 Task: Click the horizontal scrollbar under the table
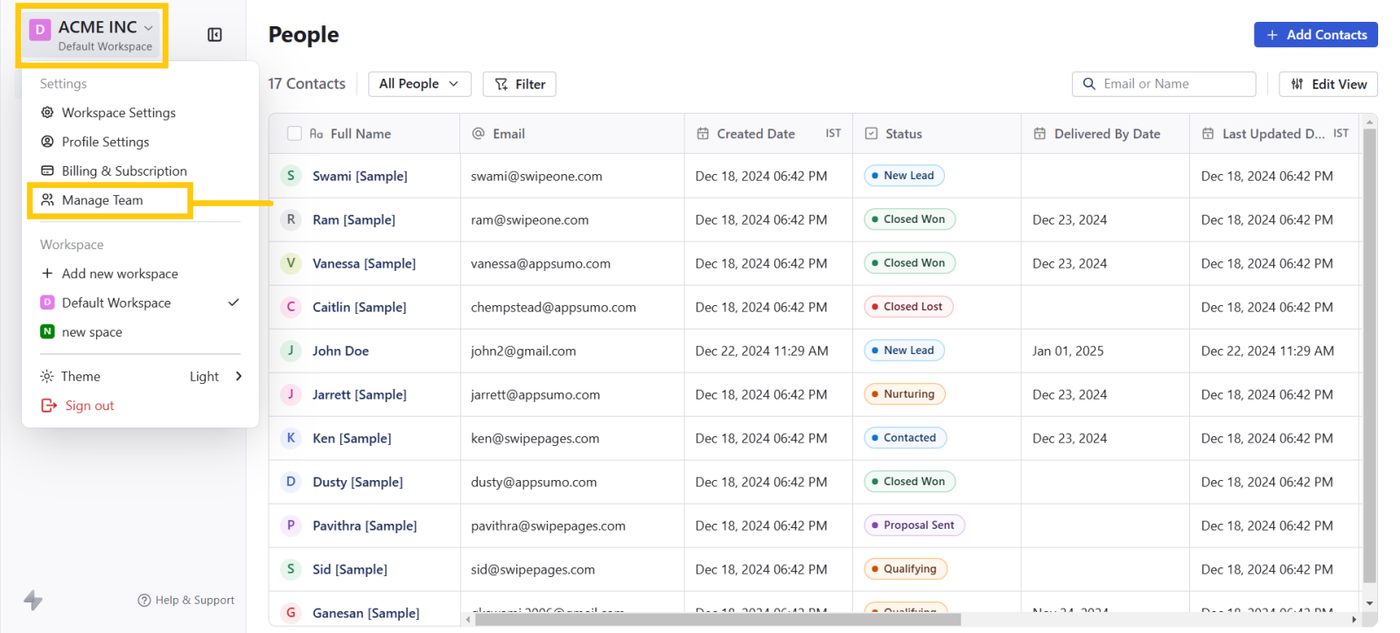(x=717, y=620)
